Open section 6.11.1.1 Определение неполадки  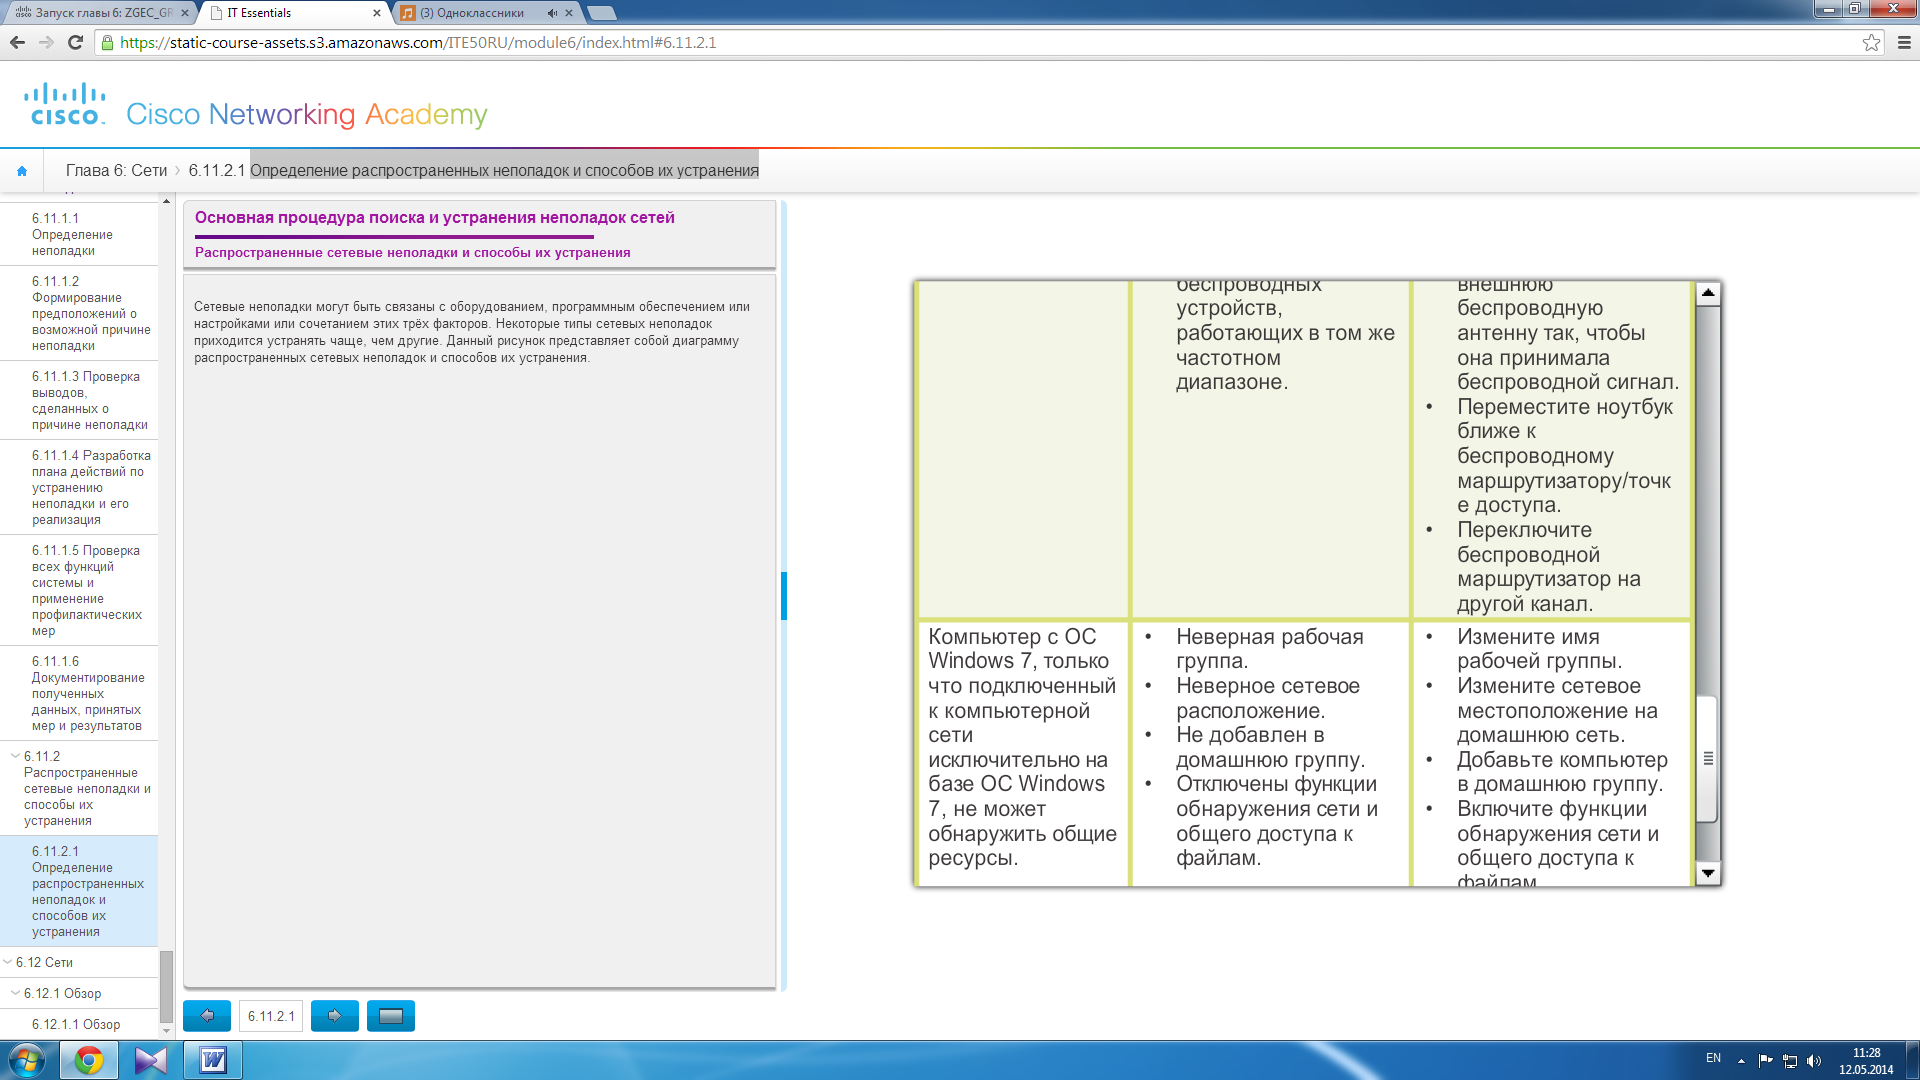[x=79, y=234]
